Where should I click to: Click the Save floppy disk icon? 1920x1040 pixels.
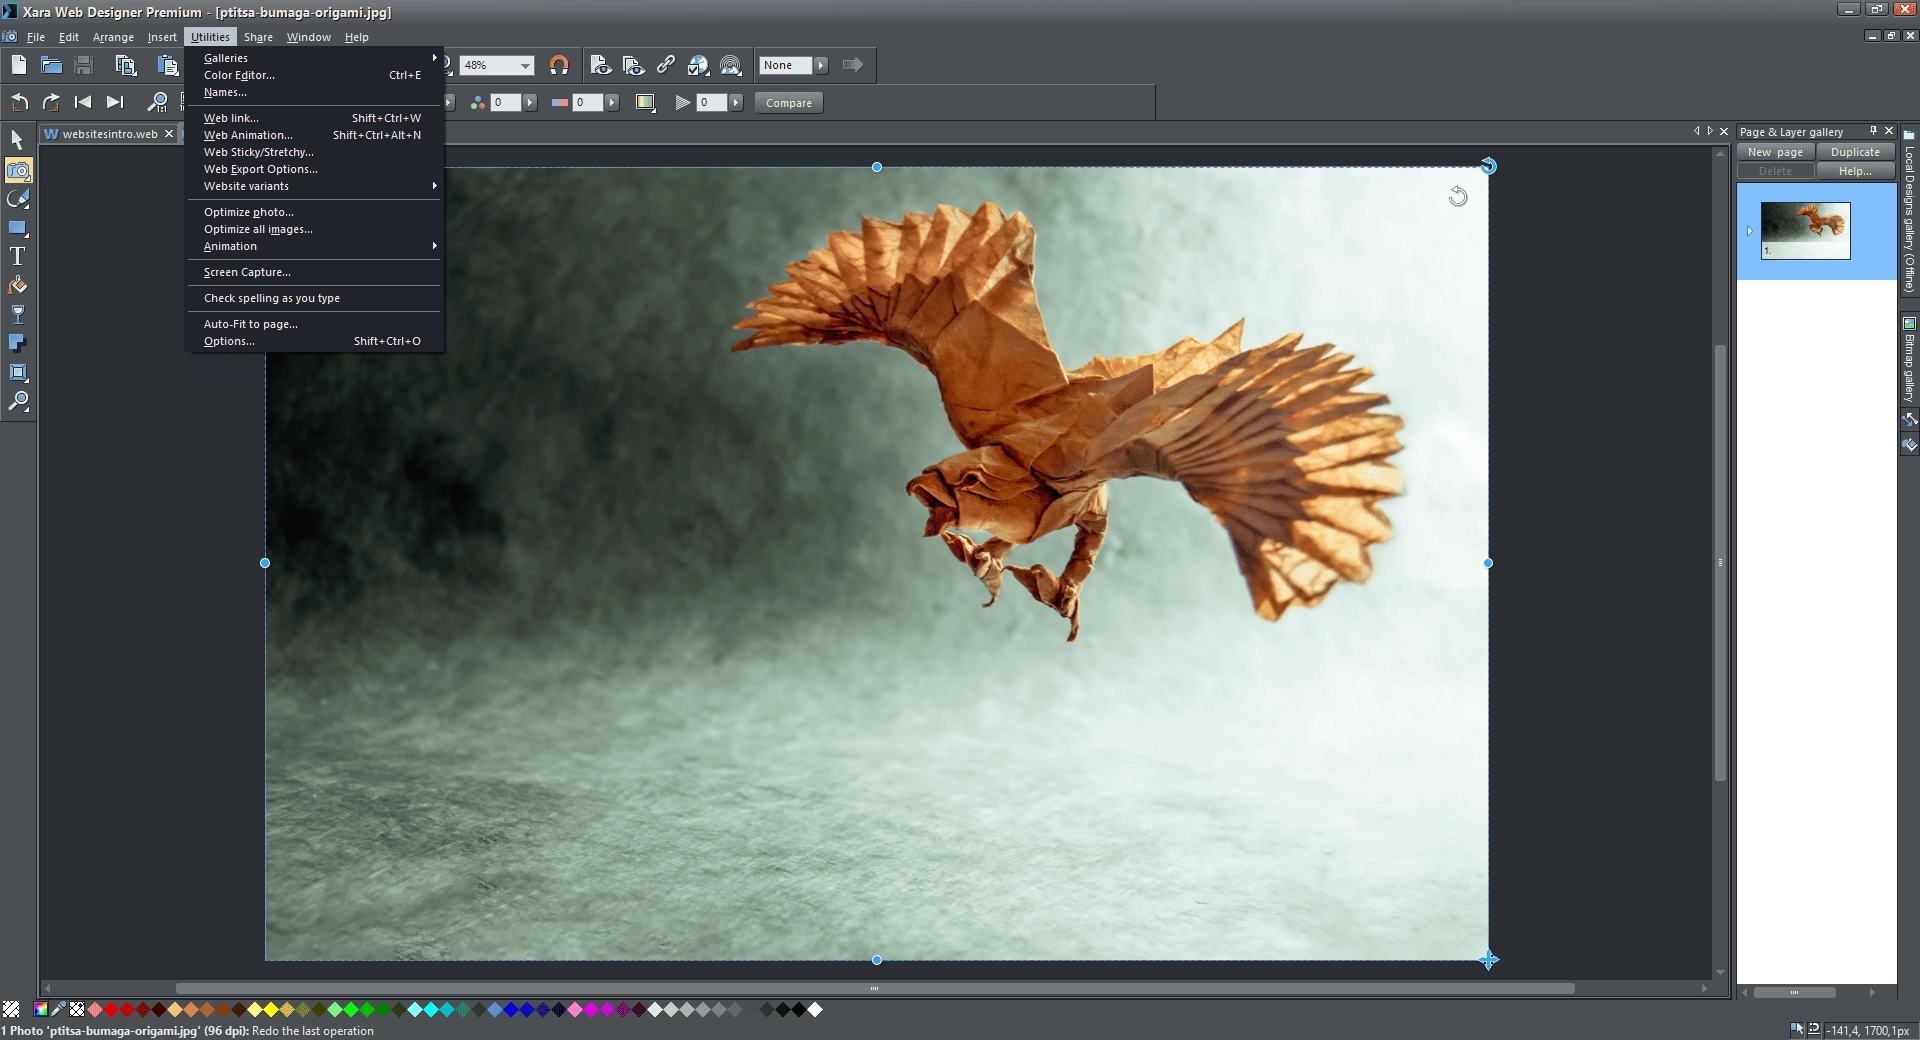(84, 65)
